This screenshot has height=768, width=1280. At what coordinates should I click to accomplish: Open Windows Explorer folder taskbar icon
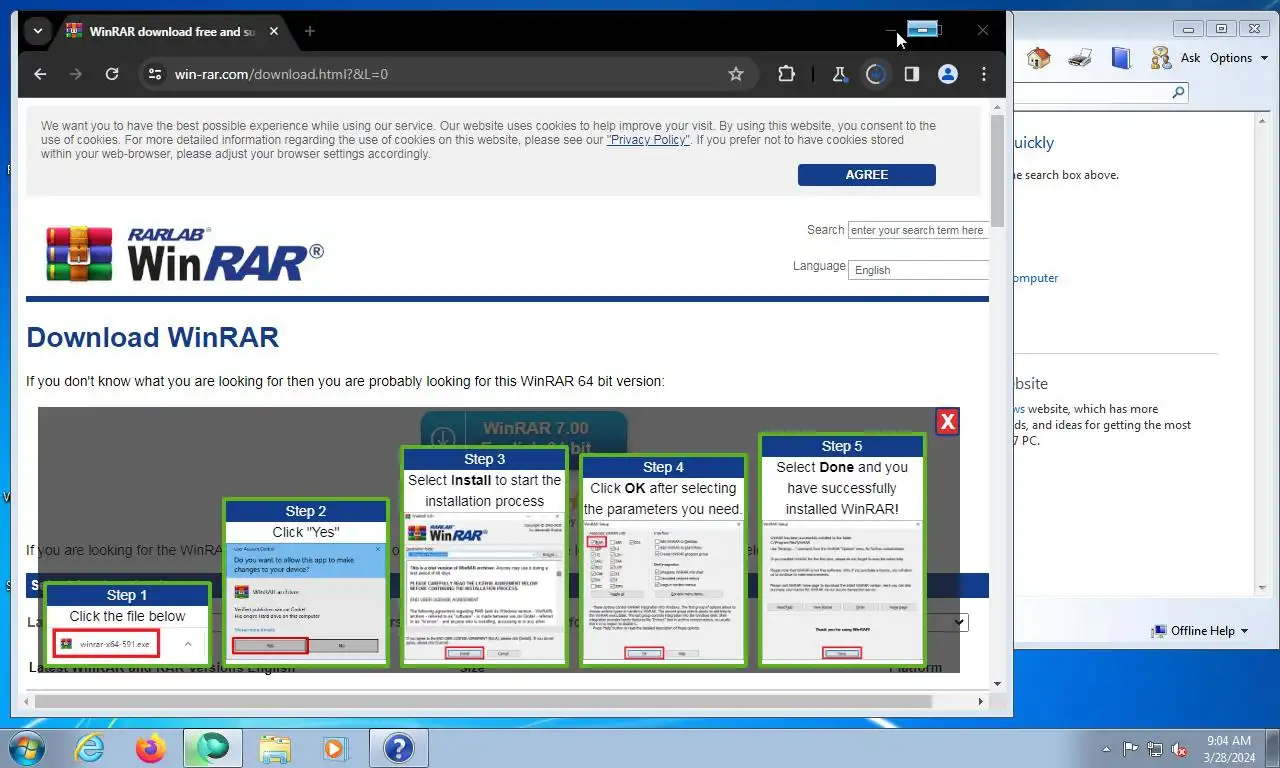[275, 748]
